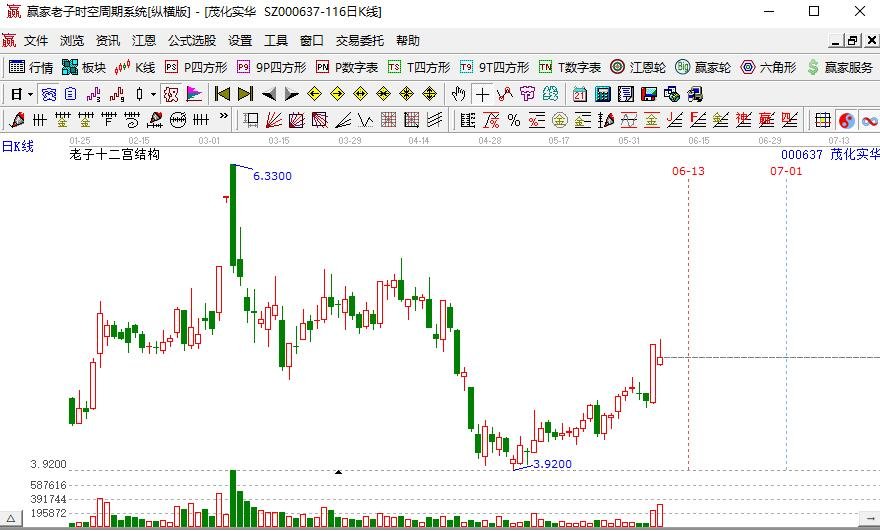Click the percent sign tool icon
This screenshot has height=531, width=880.
(514, 120)
